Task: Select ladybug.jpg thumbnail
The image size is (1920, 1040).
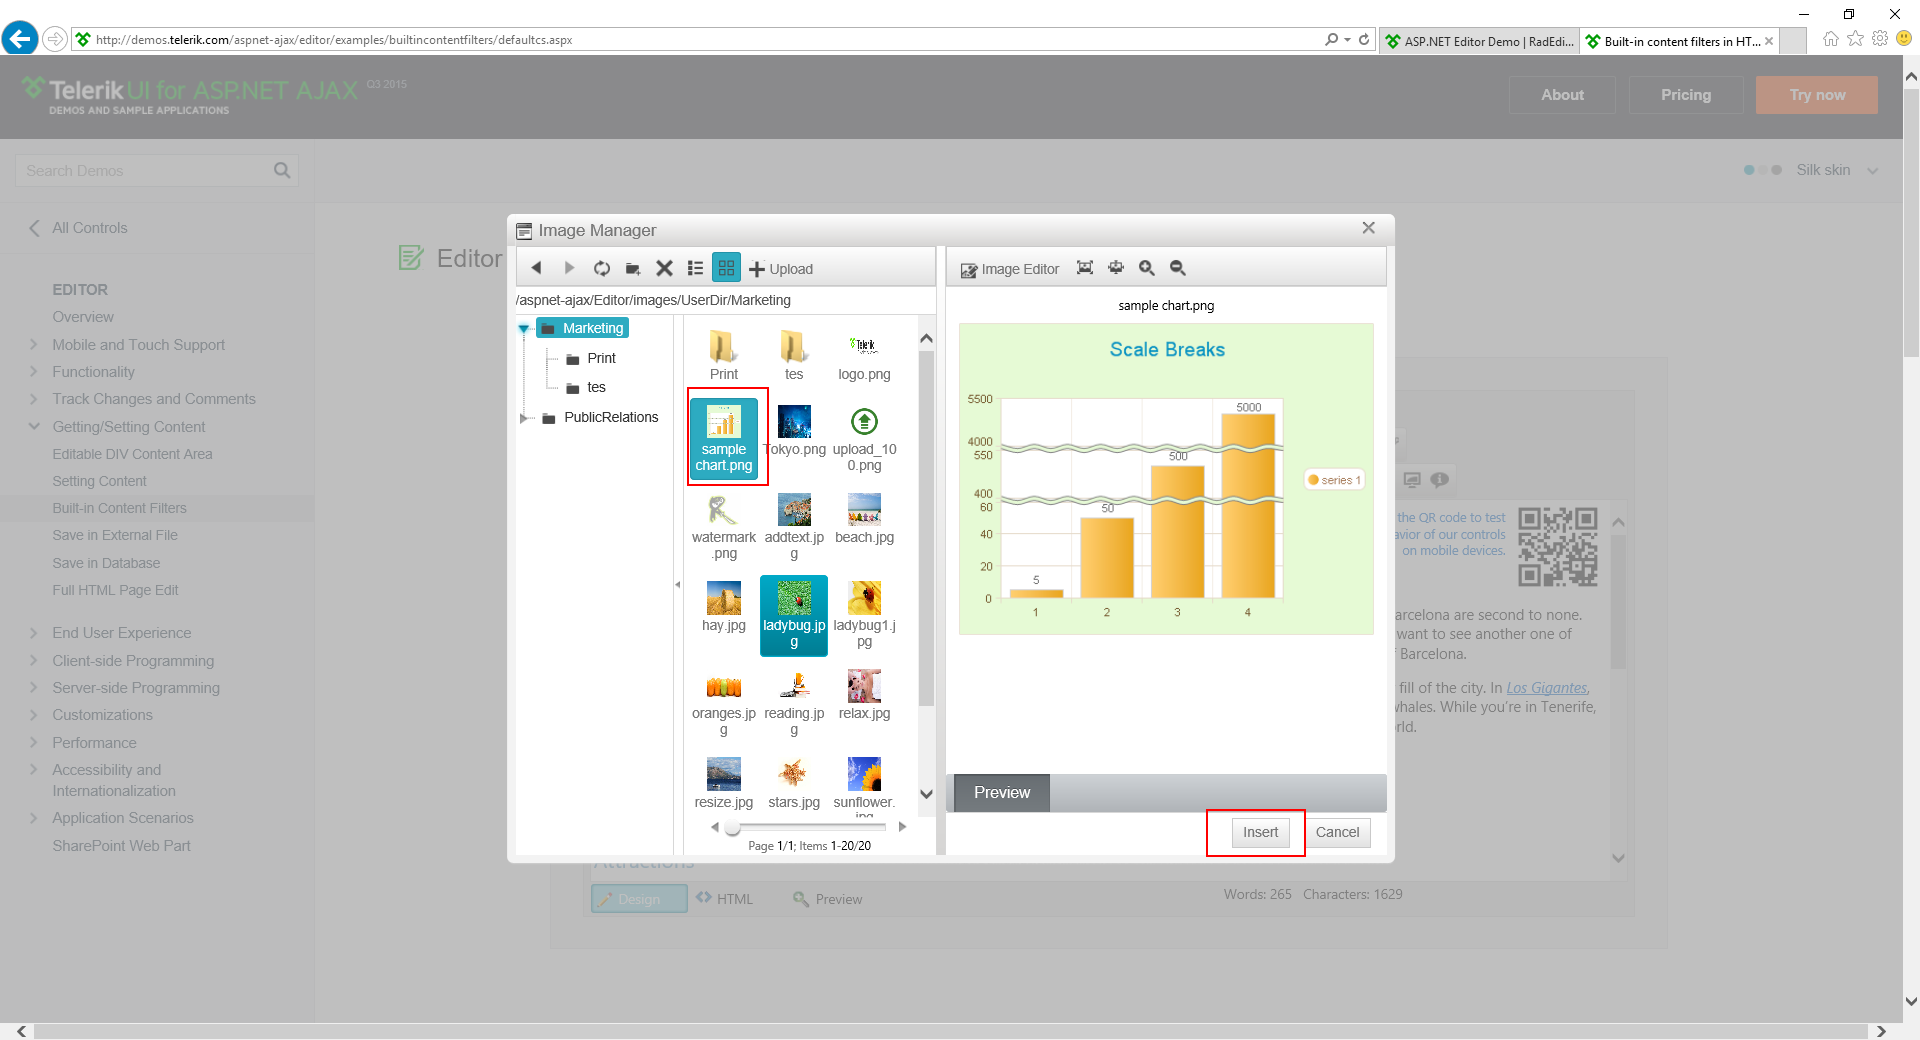Action: click(x=794, y=615)
